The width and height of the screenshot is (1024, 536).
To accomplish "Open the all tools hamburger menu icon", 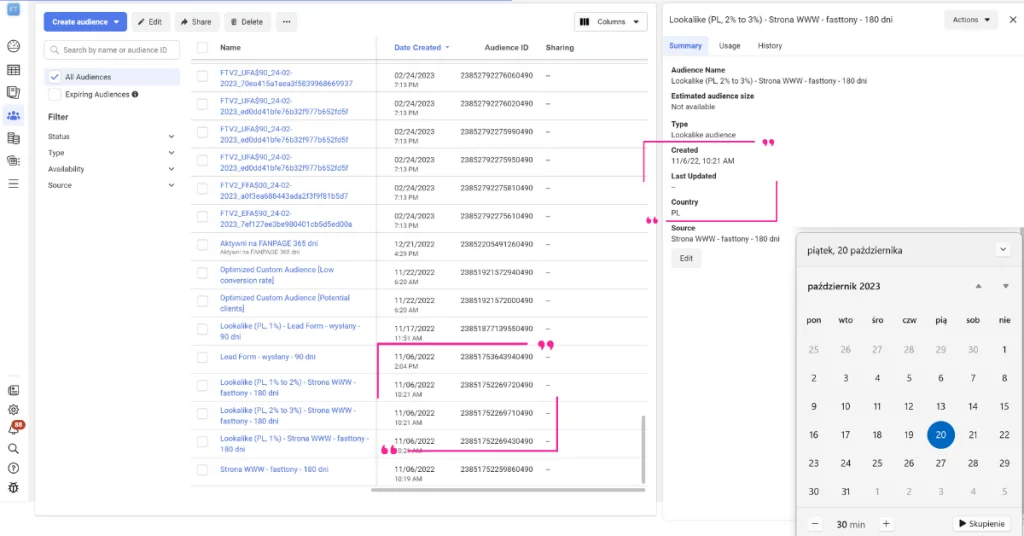I will (13, 184).
